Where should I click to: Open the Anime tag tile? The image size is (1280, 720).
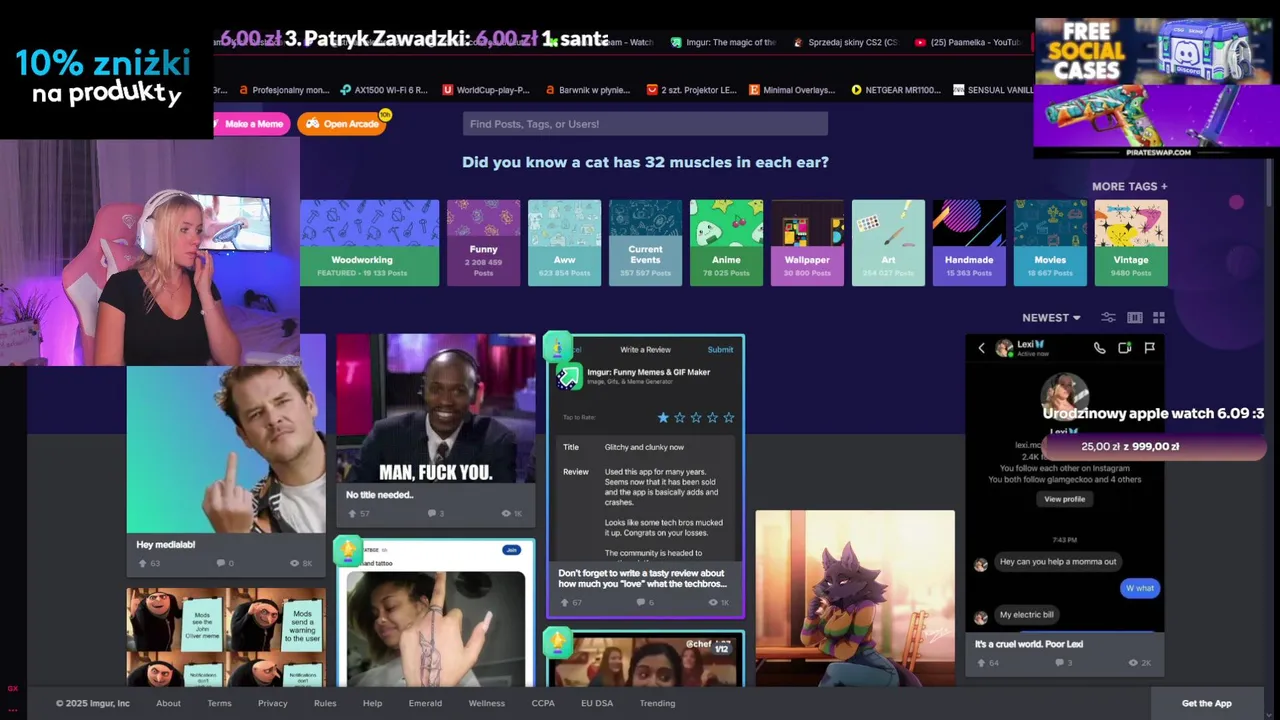click(726, 243)
